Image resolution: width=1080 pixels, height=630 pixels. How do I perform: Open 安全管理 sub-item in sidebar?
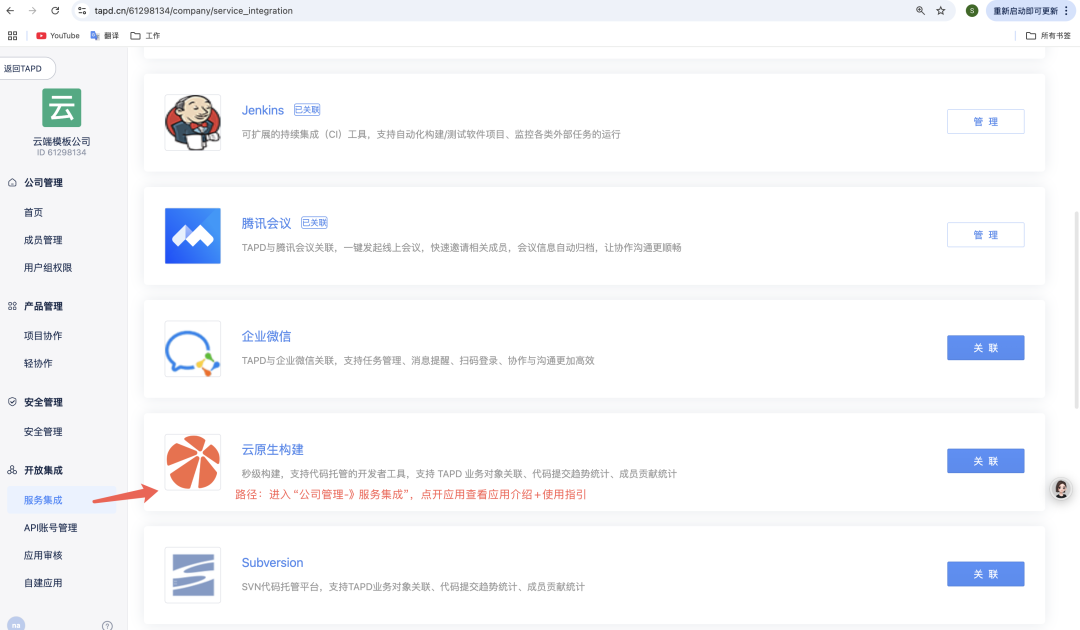click(x=43, y=432)
